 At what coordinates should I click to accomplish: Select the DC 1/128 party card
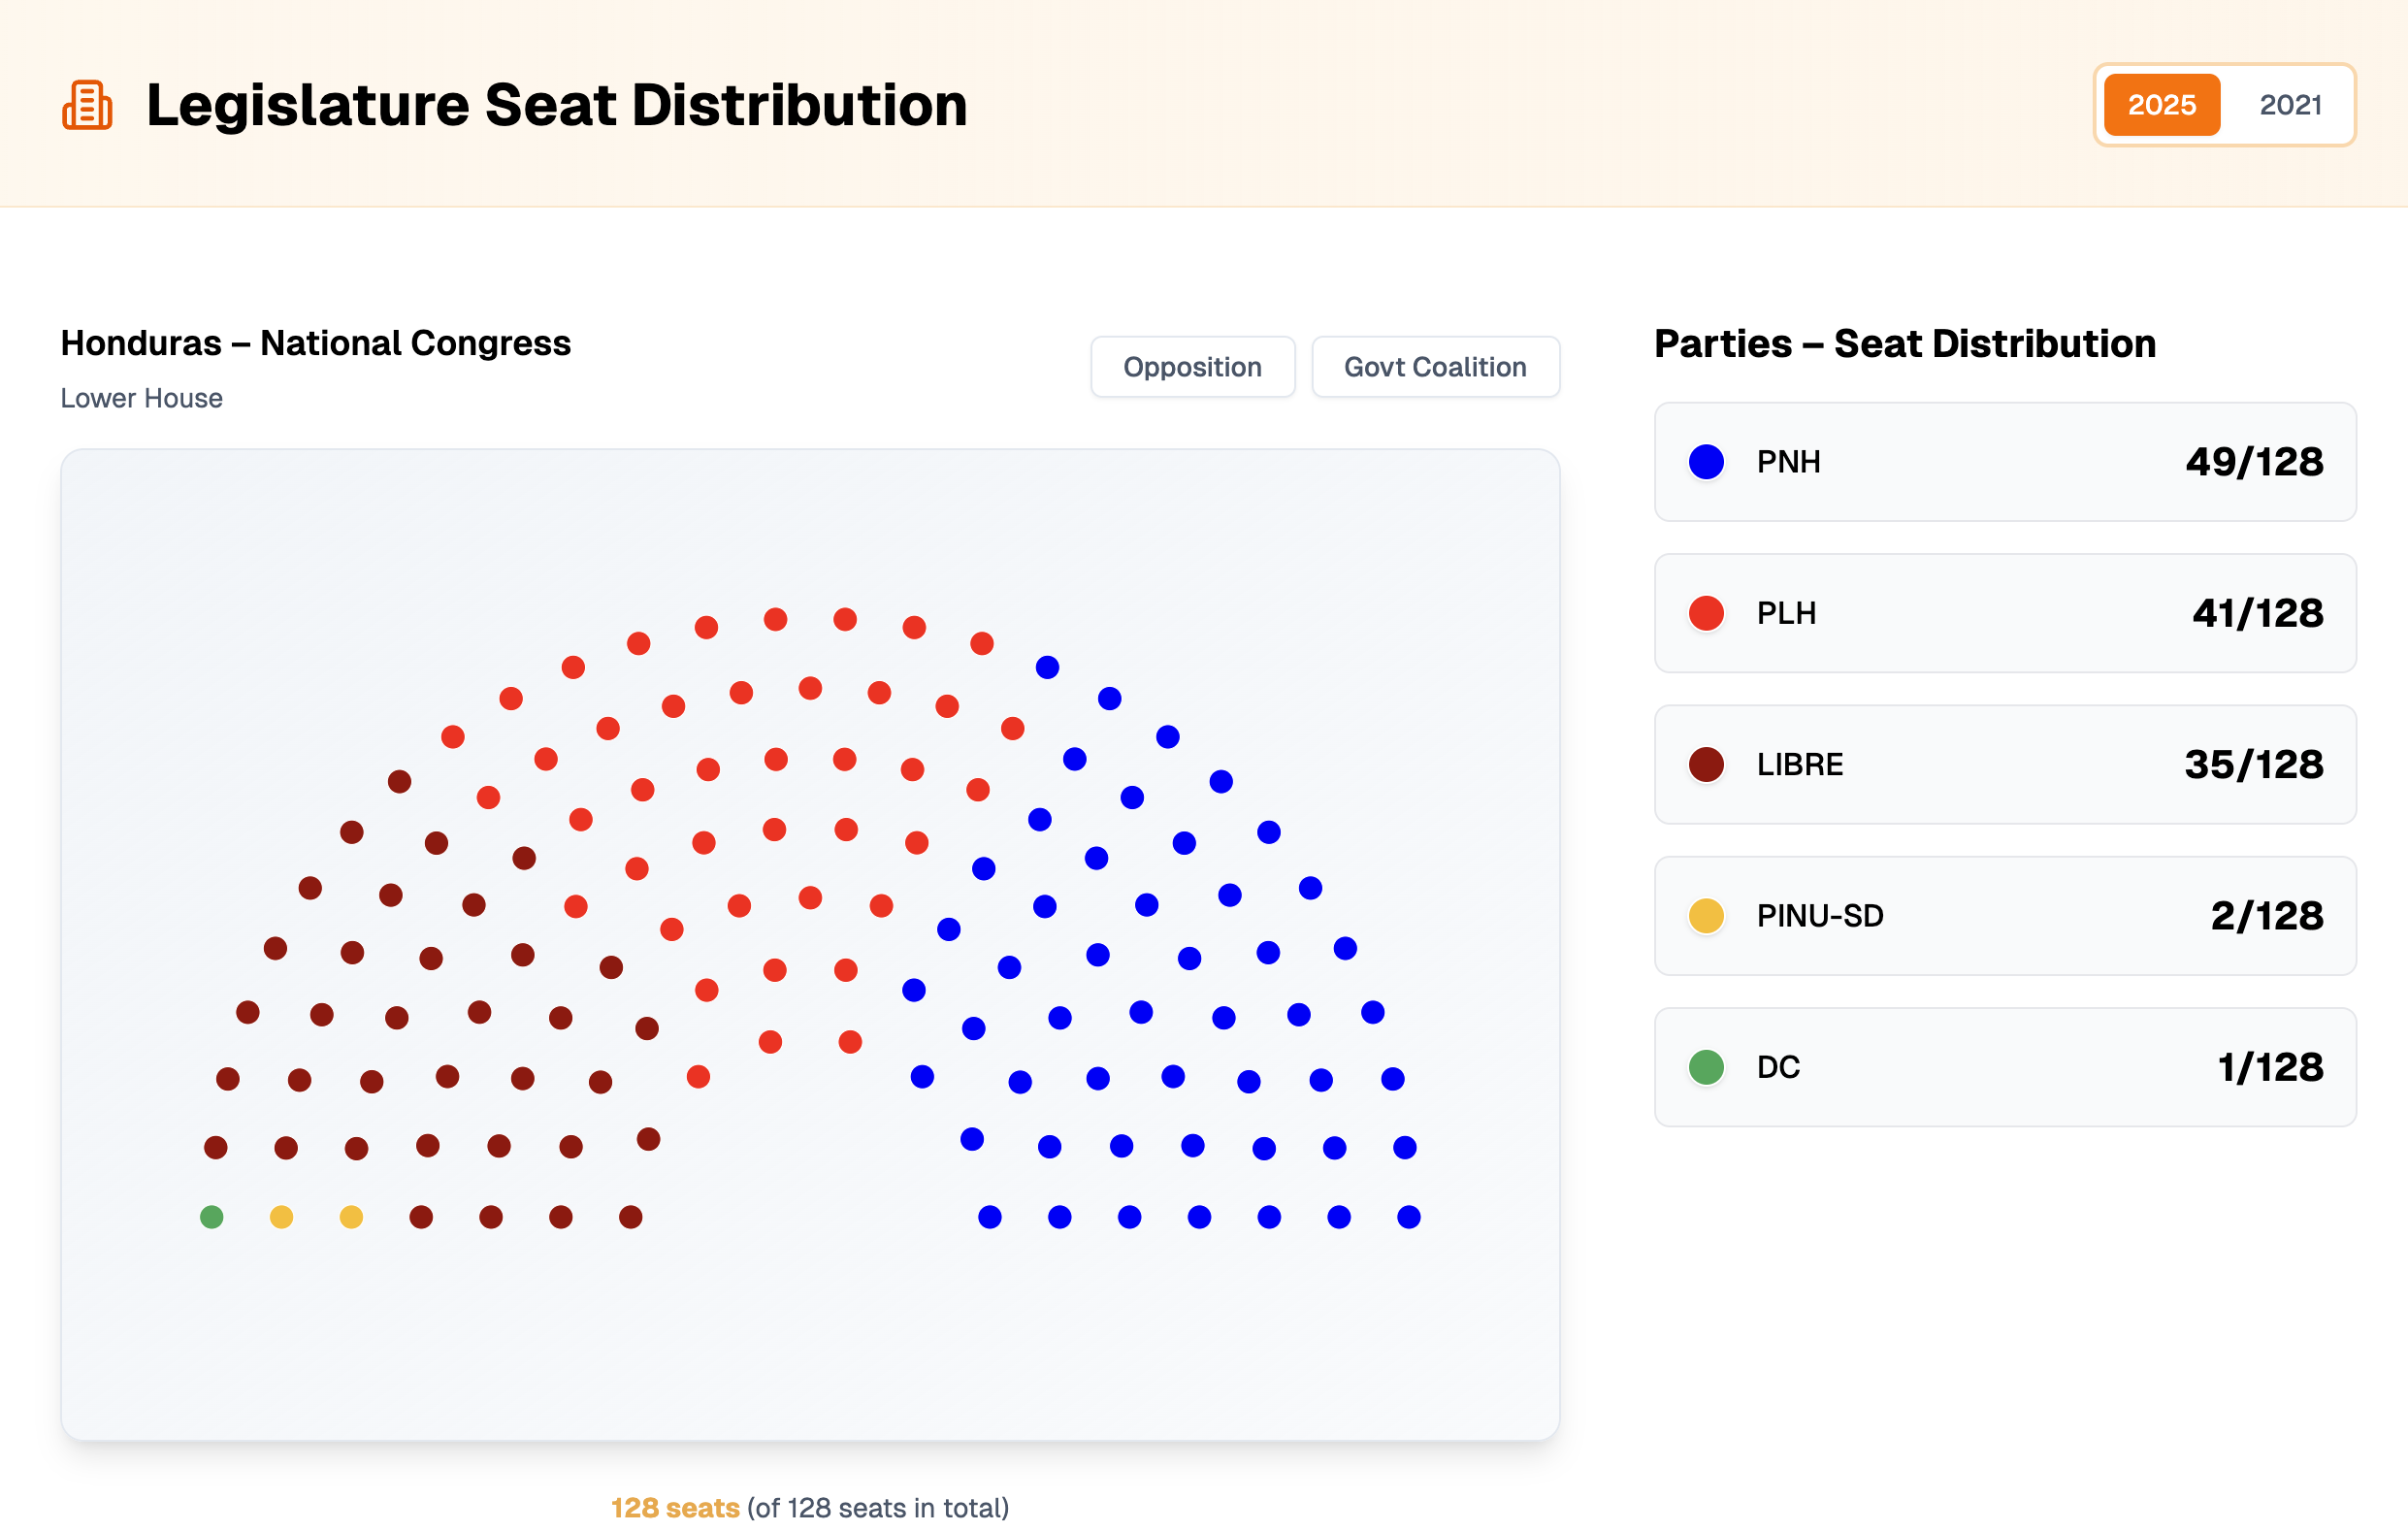2004,1067
